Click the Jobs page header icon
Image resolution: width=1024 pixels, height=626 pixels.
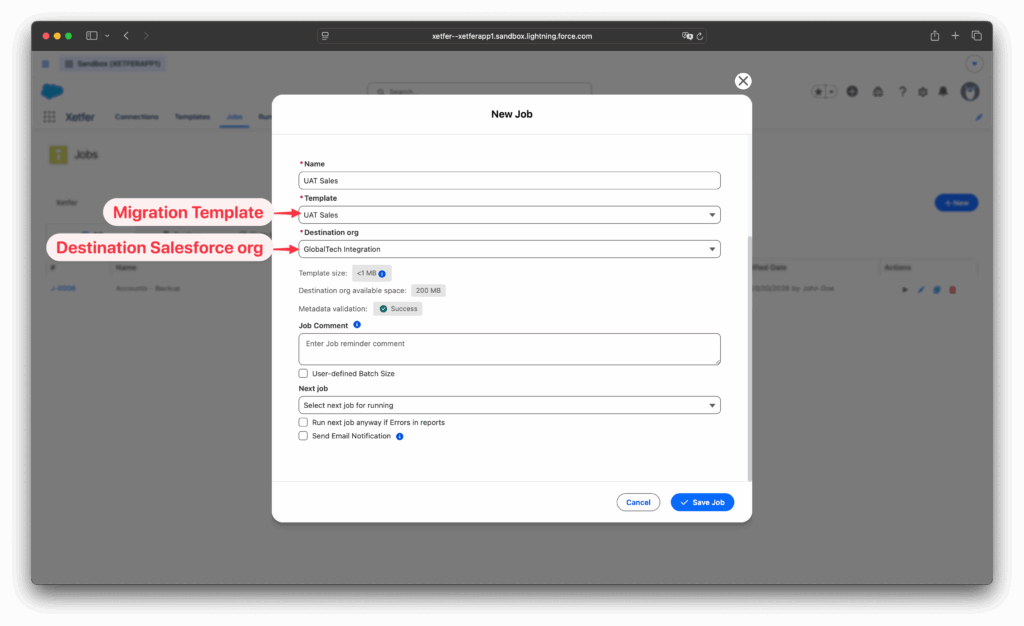tap(58, 155)
